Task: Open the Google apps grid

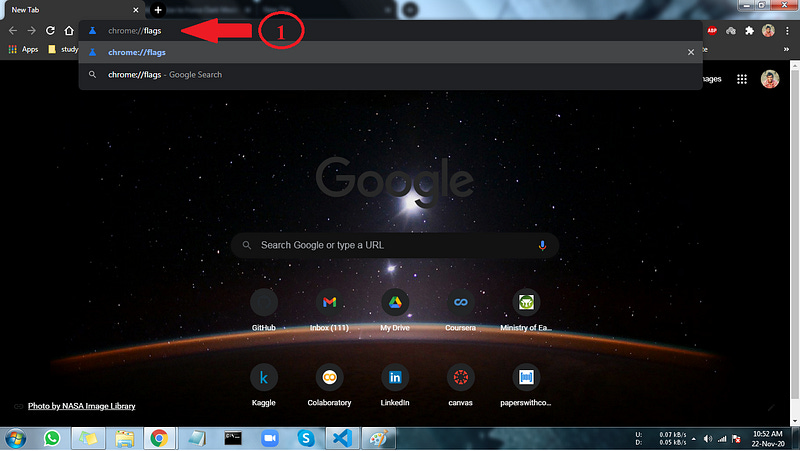Action: [x=742, y=79]
